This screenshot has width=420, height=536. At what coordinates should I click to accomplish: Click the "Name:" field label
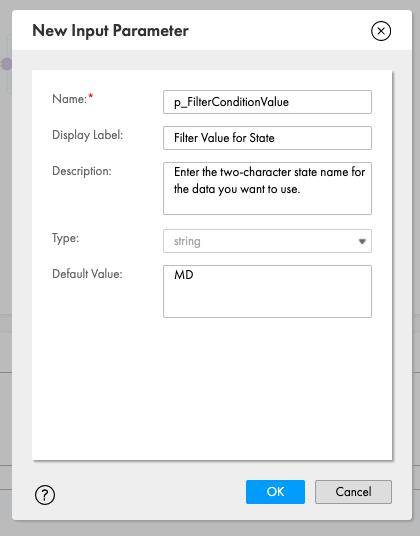[x=69, y=99]
